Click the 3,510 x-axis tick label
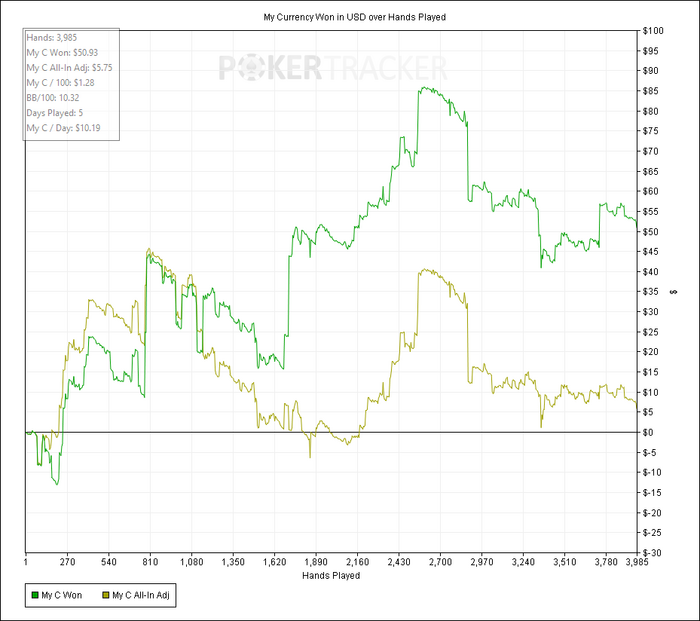 coord(565,562)
